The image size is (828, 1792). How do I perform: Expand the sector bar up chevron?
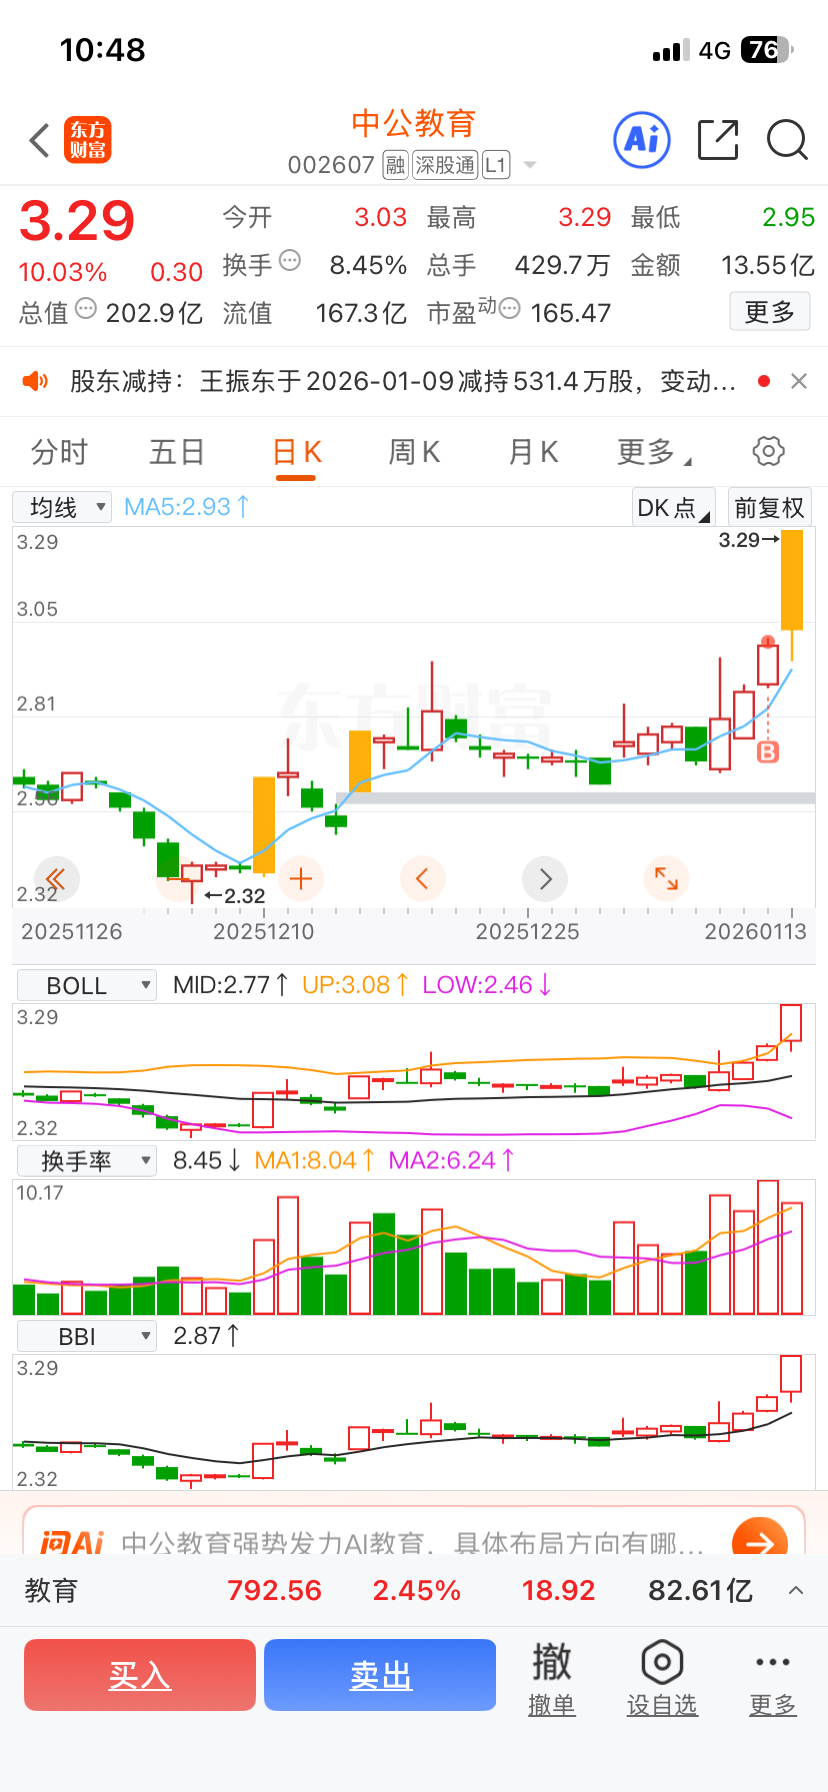[x=796, y=1590]
